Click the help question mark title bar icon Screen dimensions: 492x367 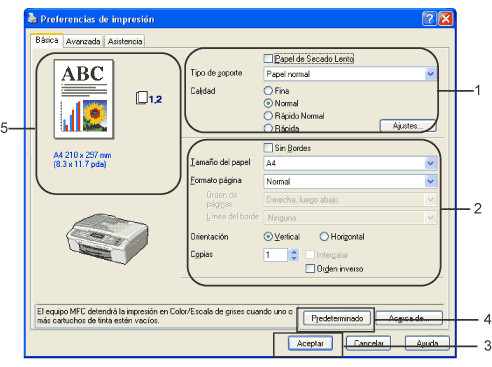429,19
